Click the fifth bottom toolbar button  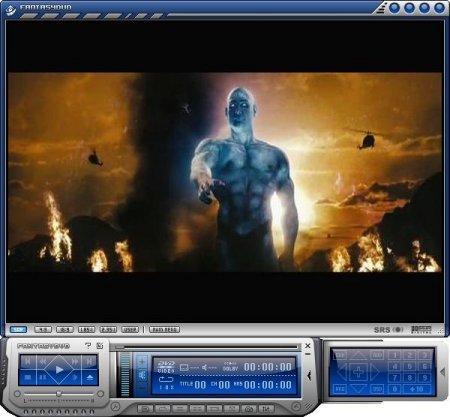coord(214,408)
